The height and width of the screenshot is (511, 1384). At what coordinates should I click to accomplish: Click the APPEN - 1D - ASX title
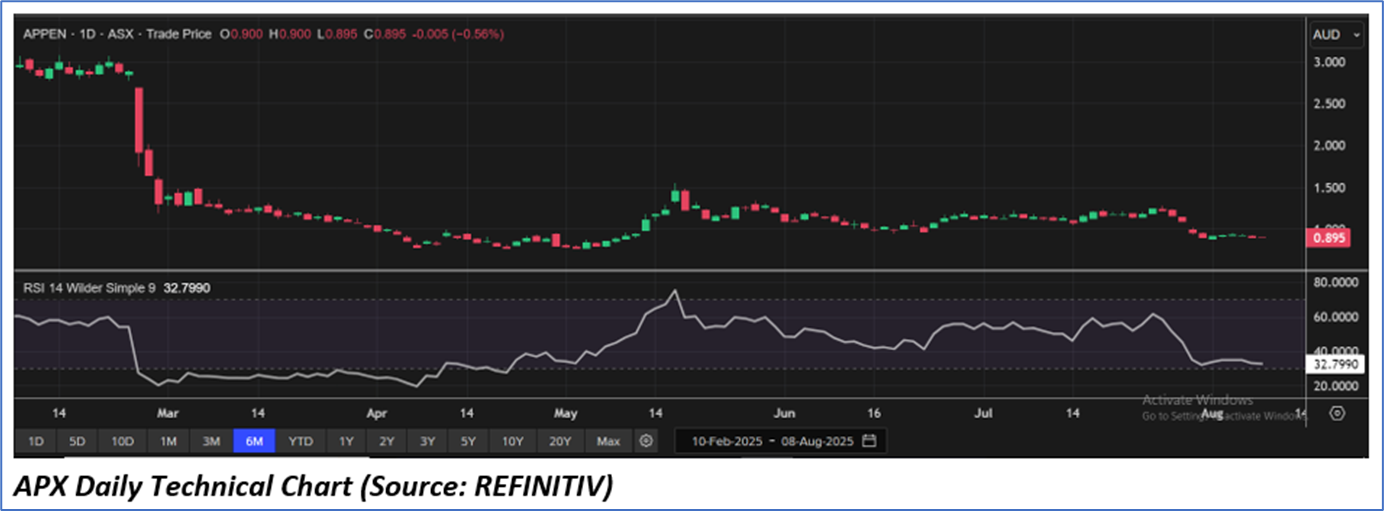tap(92, 34)
